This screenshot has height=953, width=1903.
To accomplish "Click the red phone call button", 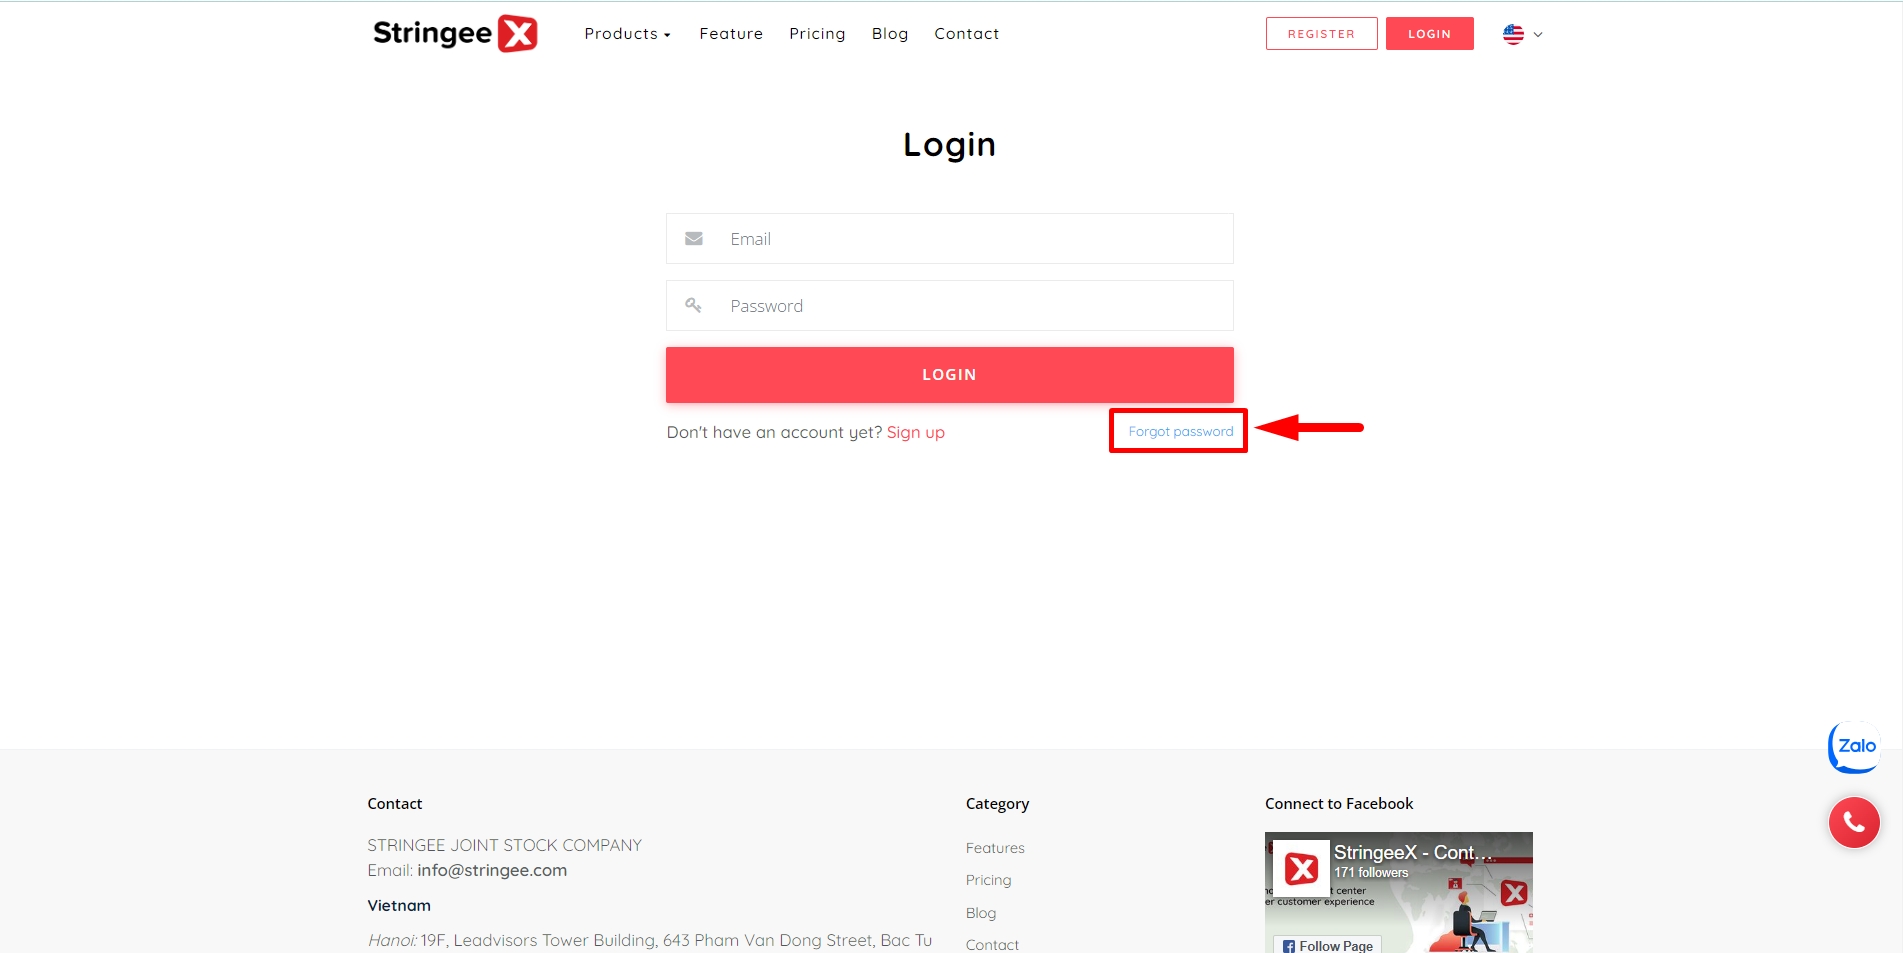I will [x=1854, y=823].
